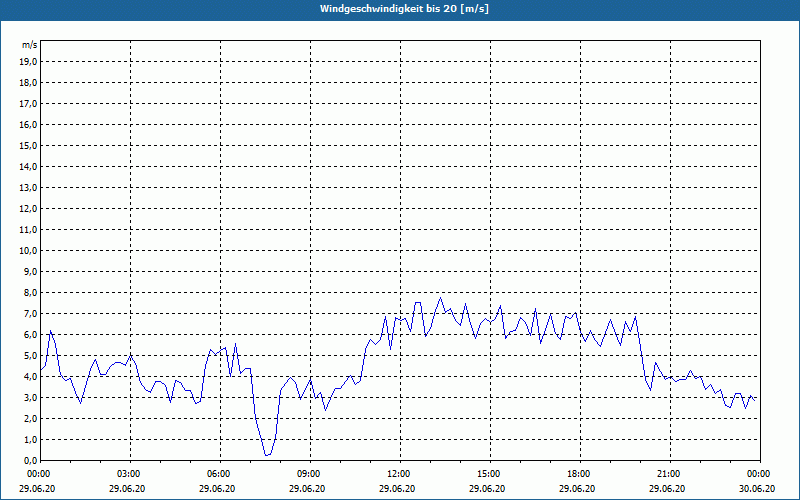Click on the 13,0 axis label
The width and height of the screenshot is (800, 500).
tap(28, 187)
